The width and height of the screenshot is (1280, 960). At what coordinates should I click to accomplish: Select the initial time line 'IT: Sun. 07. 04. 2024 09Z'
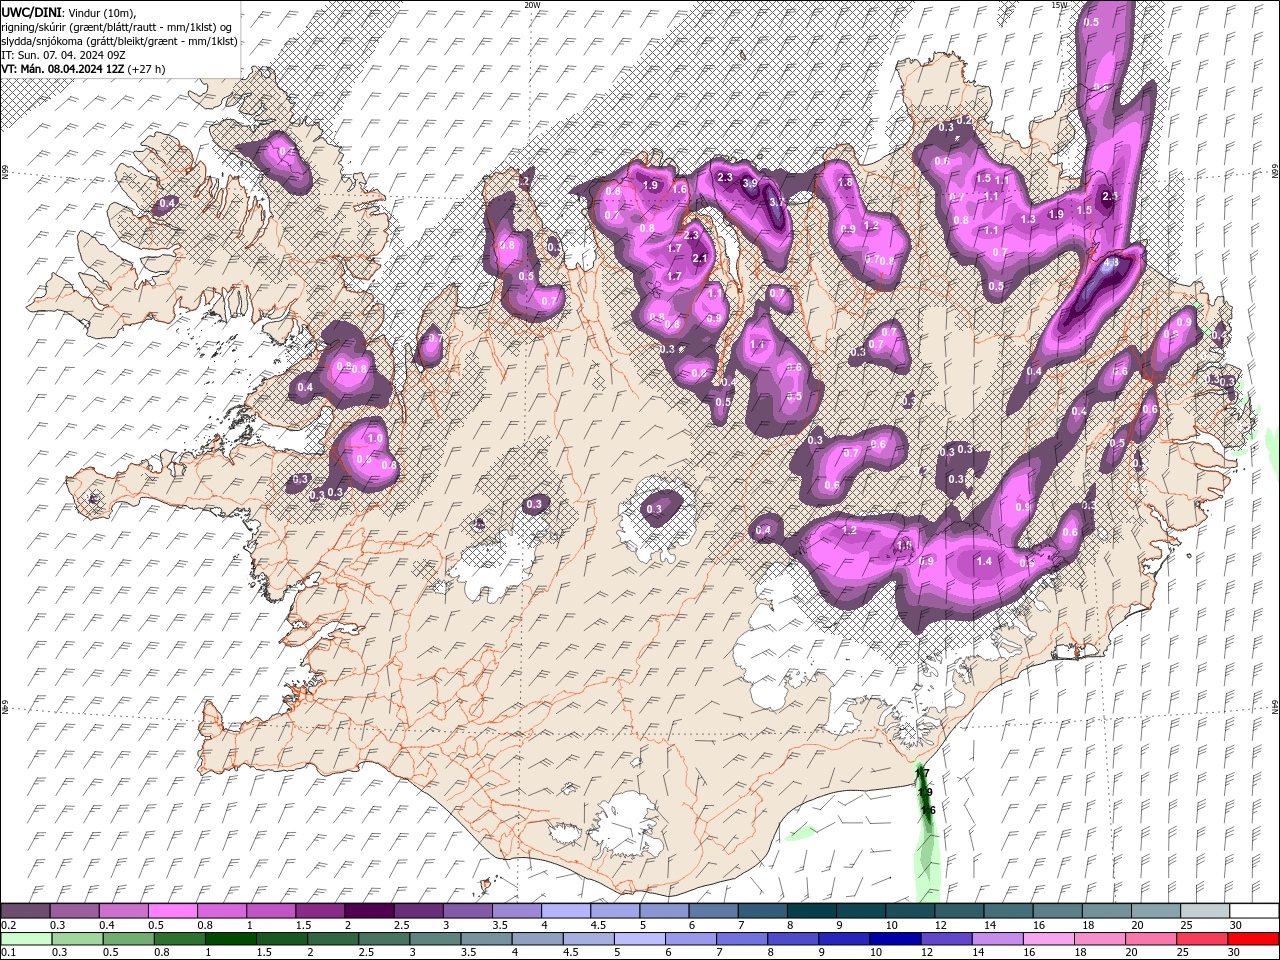point(63,55)
